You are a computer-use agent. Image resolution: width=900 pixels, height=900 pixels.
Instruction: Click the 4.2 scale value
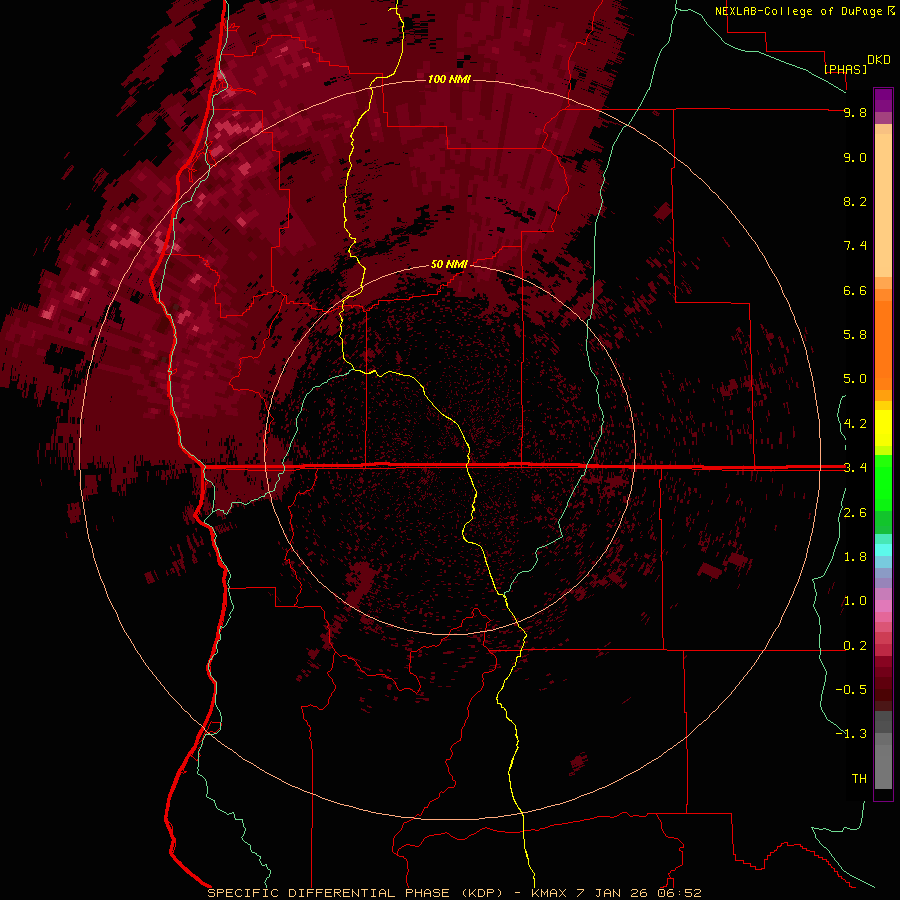tap(855, 424)
